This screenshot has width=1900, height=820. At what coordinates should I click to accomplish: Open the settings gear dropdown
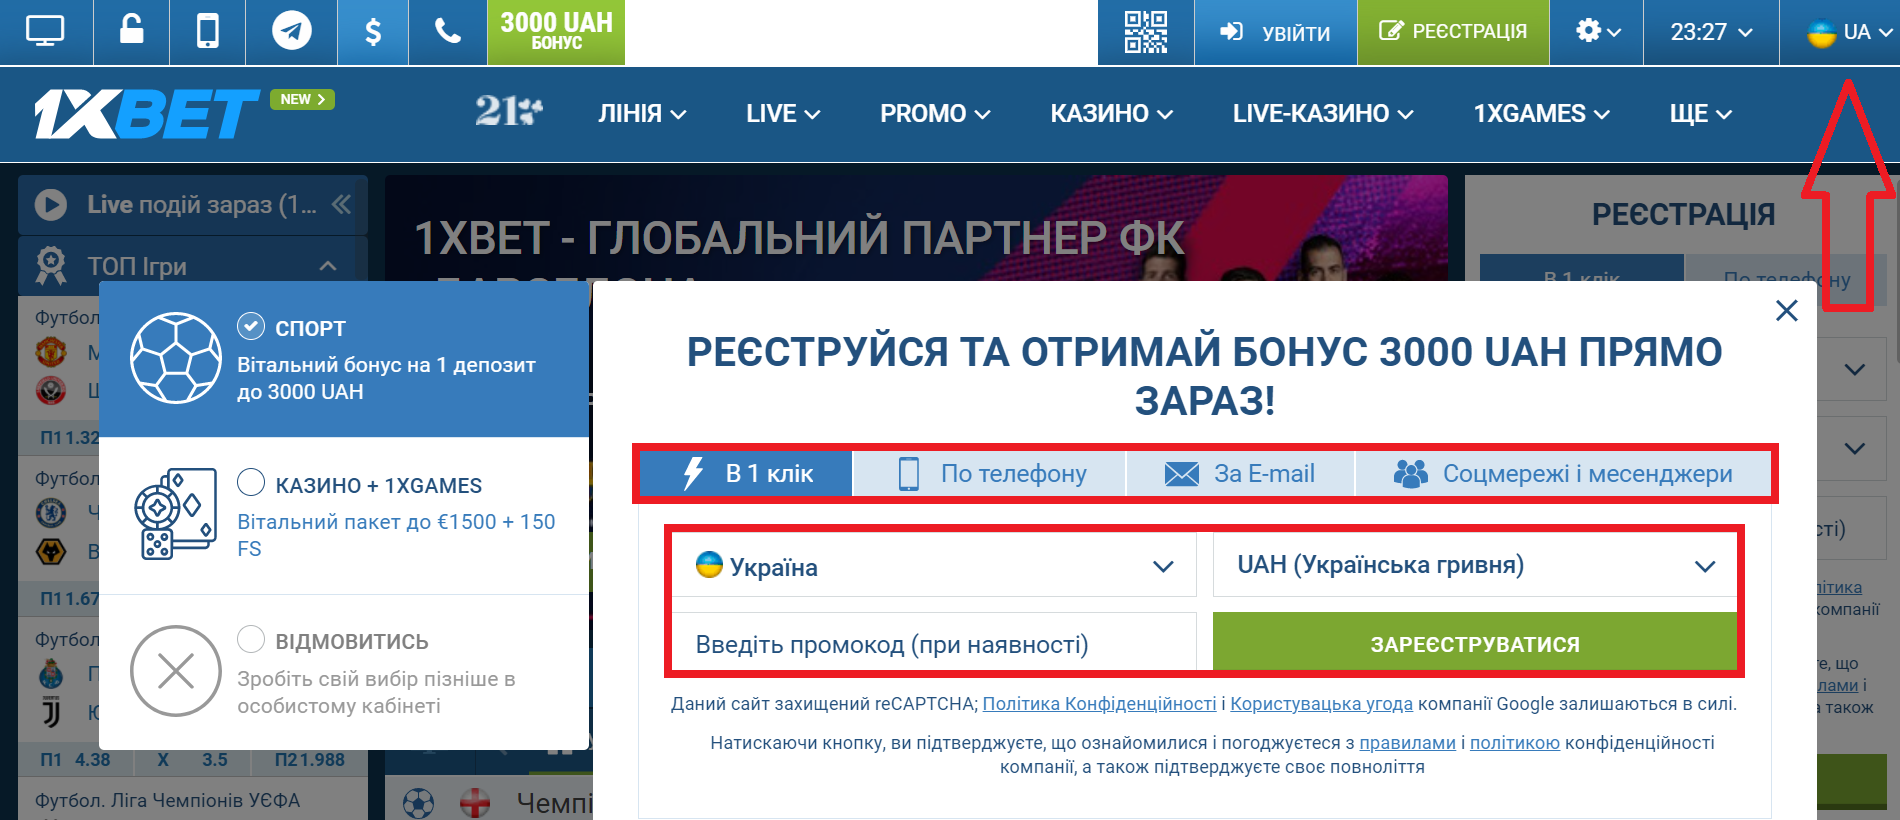1597,32
